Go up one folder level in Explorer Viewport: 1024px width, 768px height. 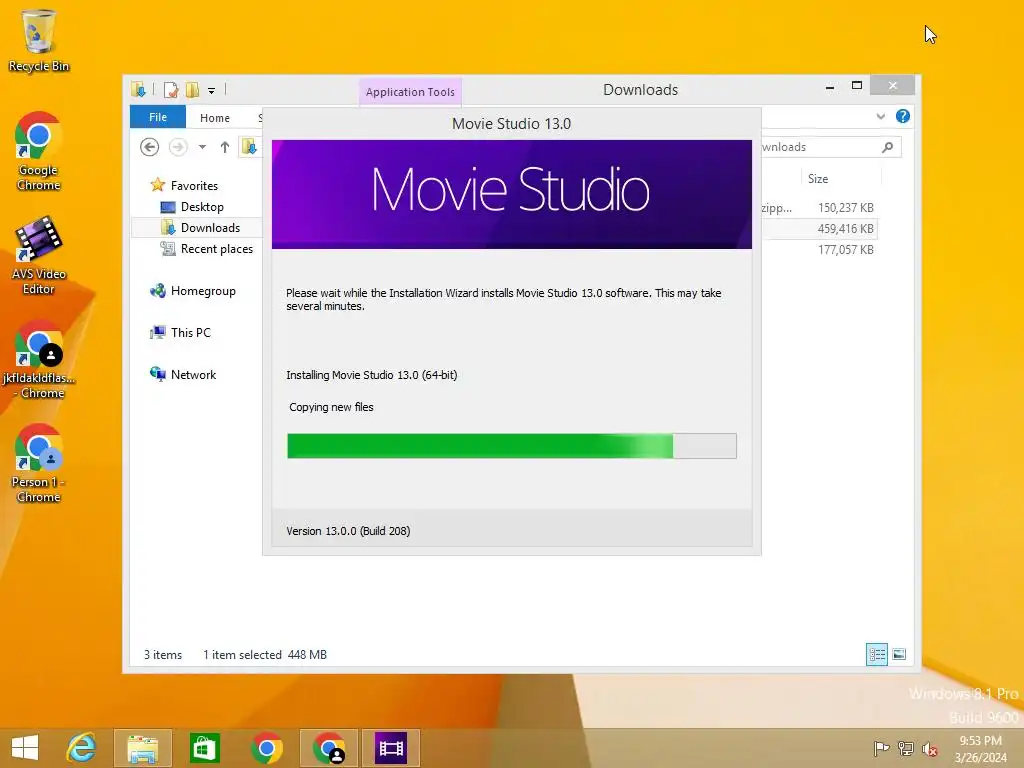click(225, 147)
